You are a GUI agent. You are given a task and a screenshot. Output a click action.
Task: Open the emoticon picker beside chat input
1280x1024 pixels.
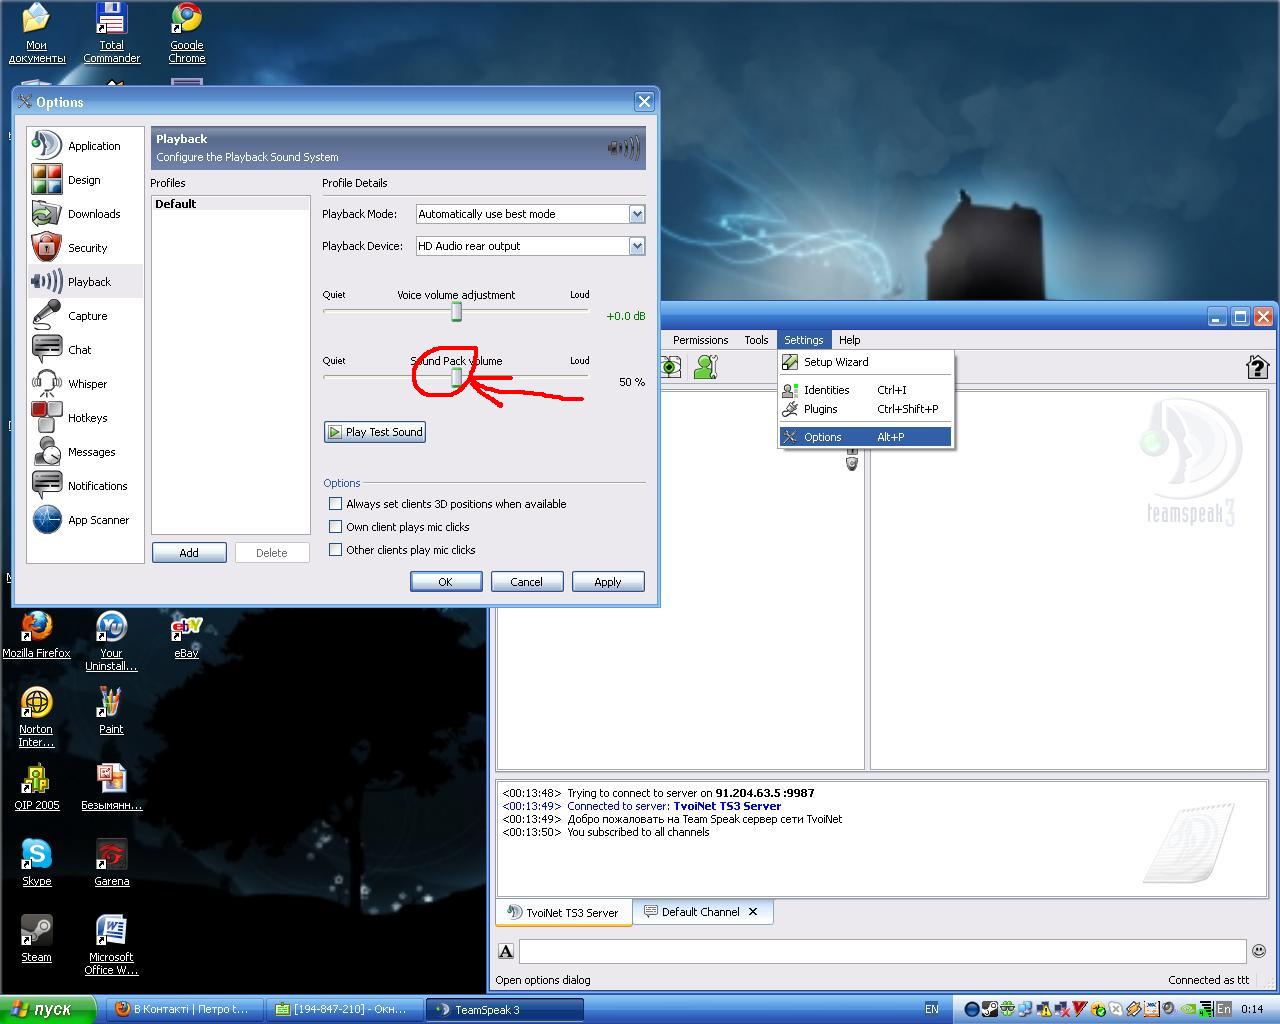coord(1259,951)
